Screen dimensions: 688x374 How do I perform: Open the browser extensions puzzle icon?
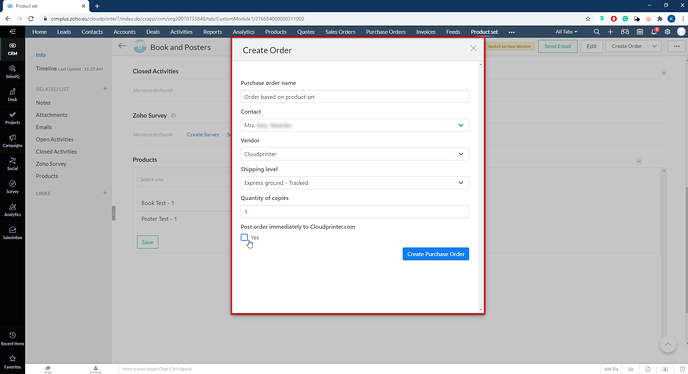[x=659, y=19]
